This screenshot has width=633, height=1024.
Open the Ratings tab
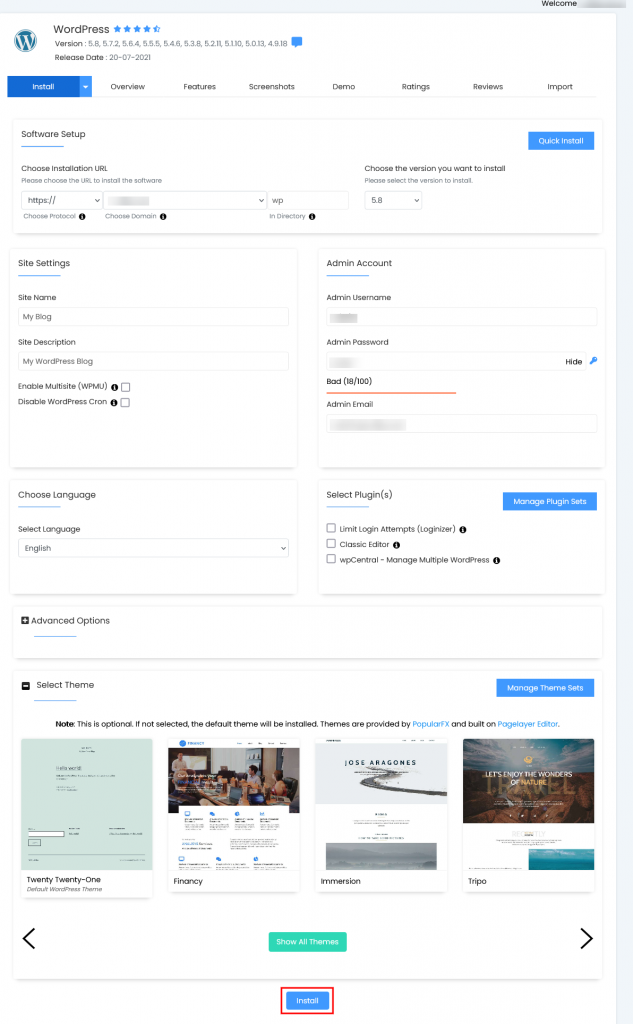pos(415,86)
